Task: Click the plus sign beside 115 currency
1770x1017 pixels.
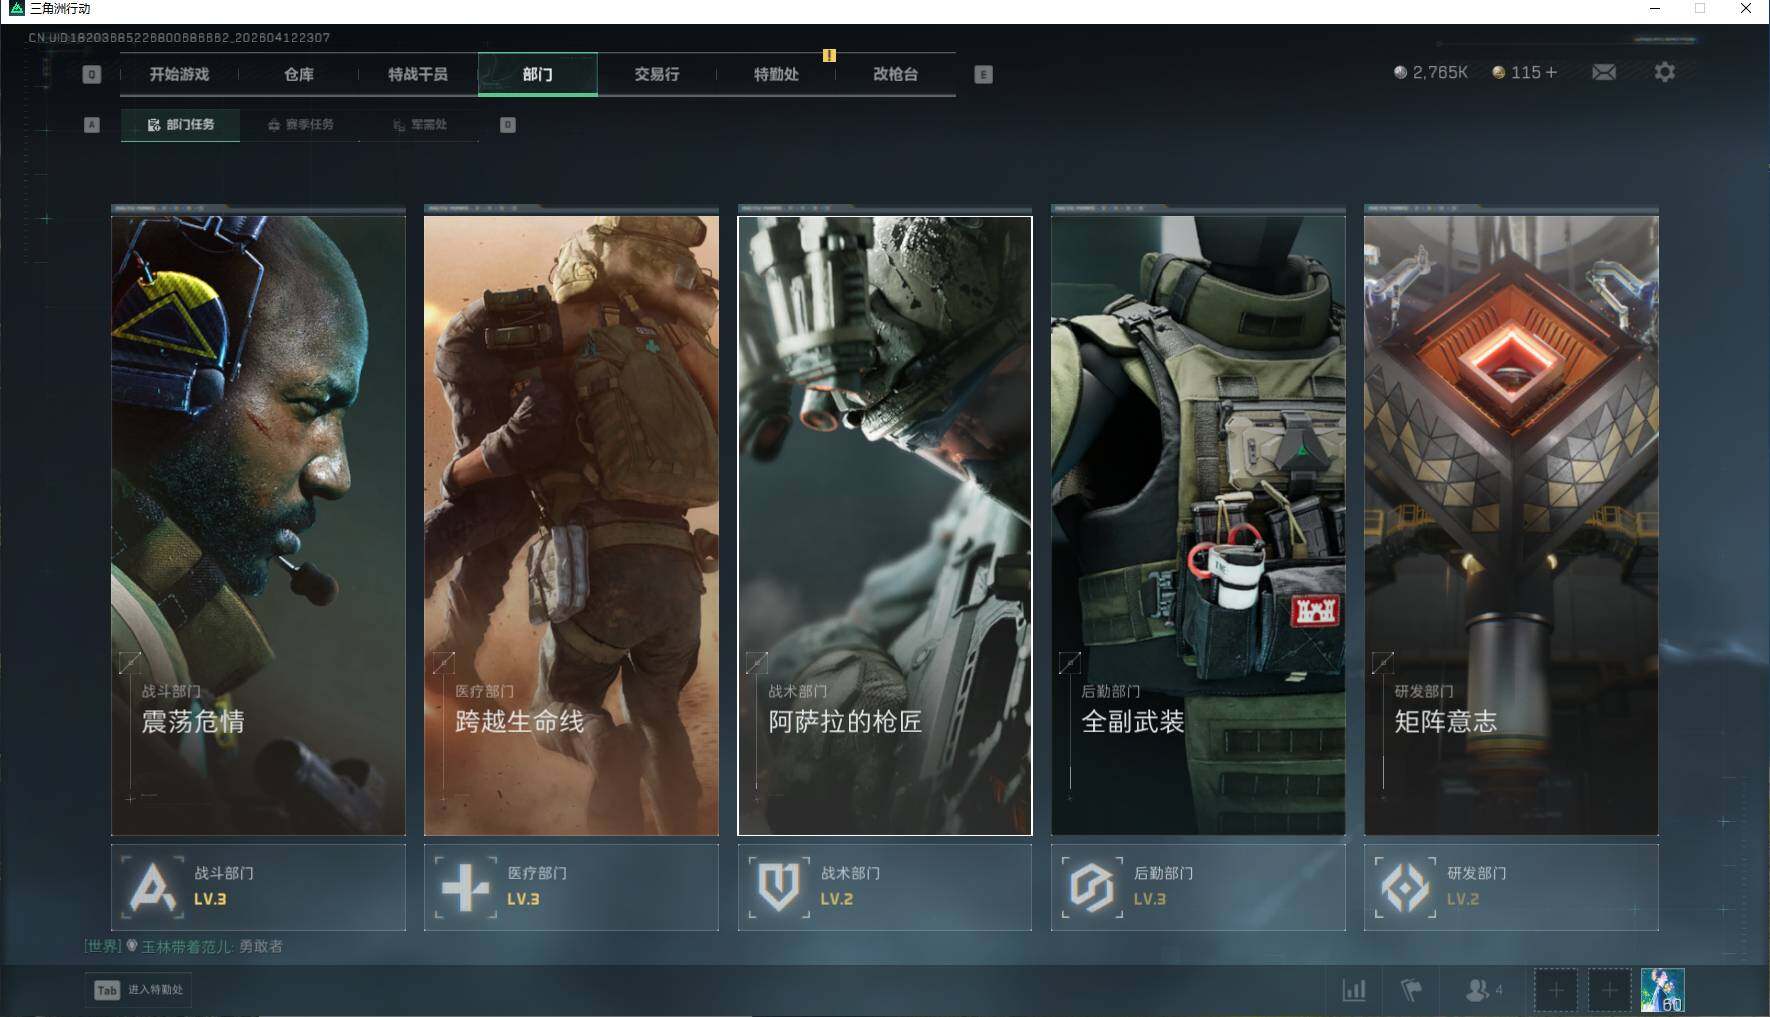Action: click(x=1551, y=72)
